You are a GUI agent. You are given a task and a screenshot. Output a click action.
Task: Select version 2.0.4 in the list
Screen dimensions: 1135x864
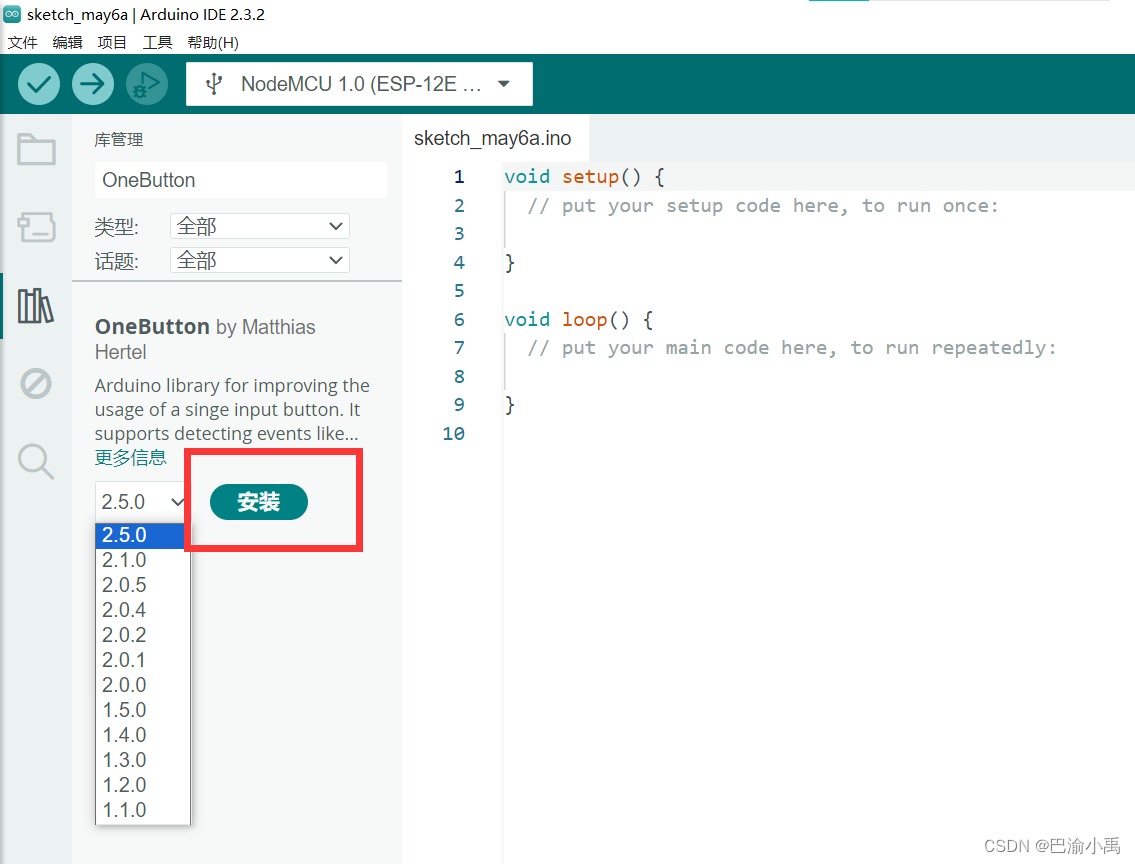point(142,610)
